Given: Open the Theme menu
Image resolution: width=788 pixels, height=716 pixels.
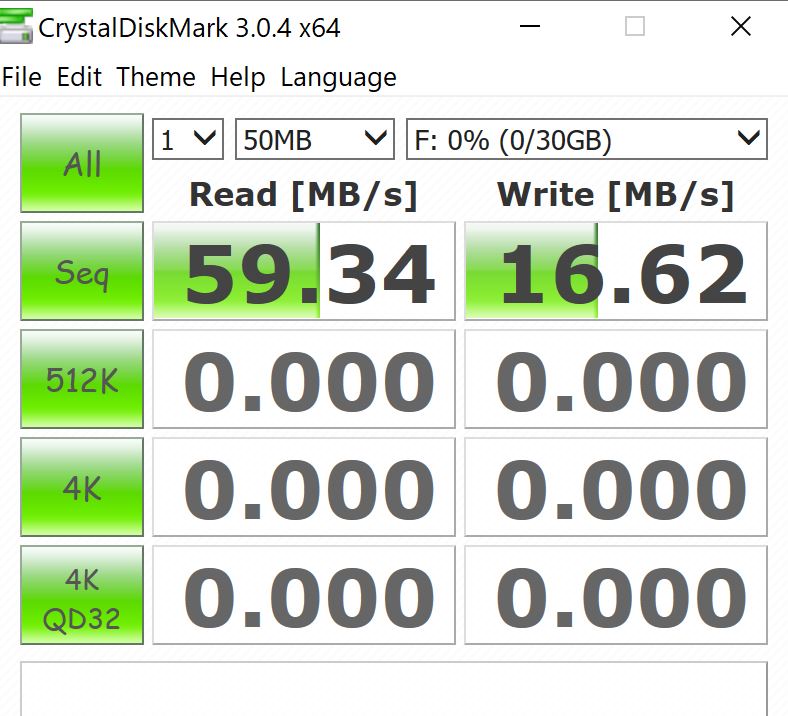Looking at the screenshot, I should [x=156, y=77].
